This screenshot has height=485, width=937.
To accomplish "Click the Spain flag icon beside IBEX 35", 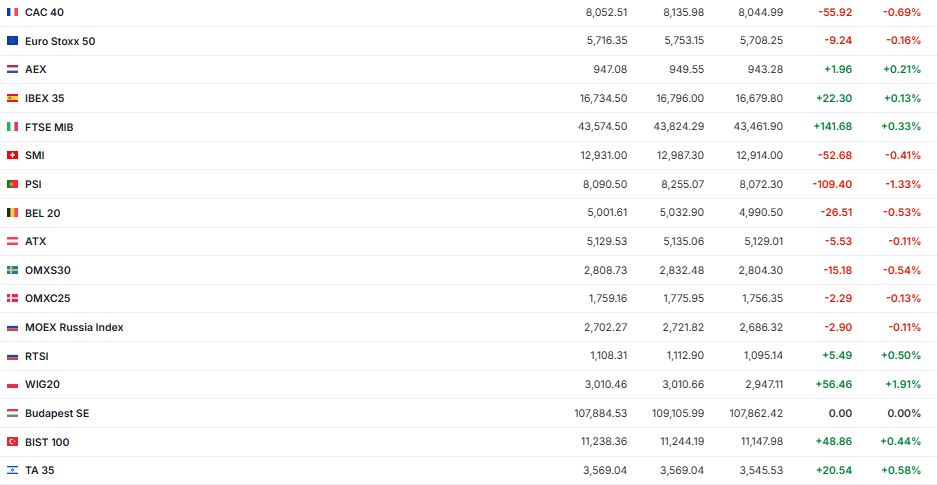I will 12,98.
